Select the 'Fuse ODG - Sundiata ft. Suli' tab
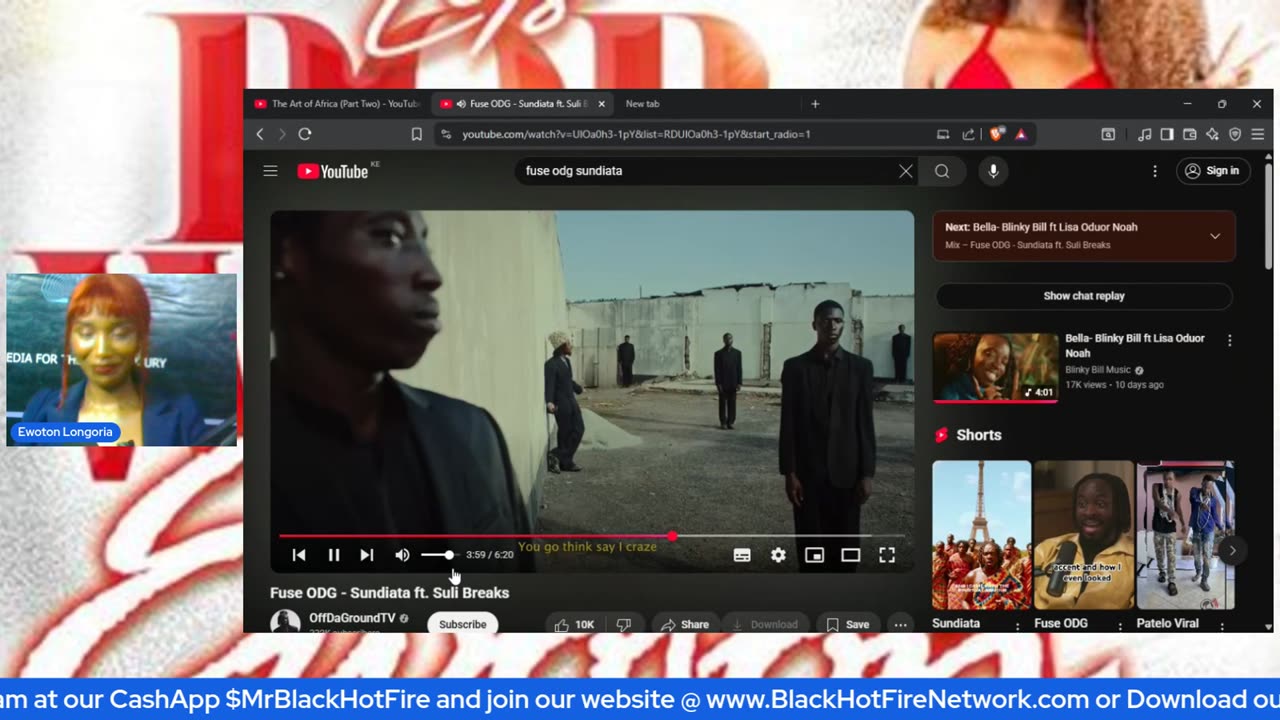Screen dimensions: 1280x720 pos(522,104)
